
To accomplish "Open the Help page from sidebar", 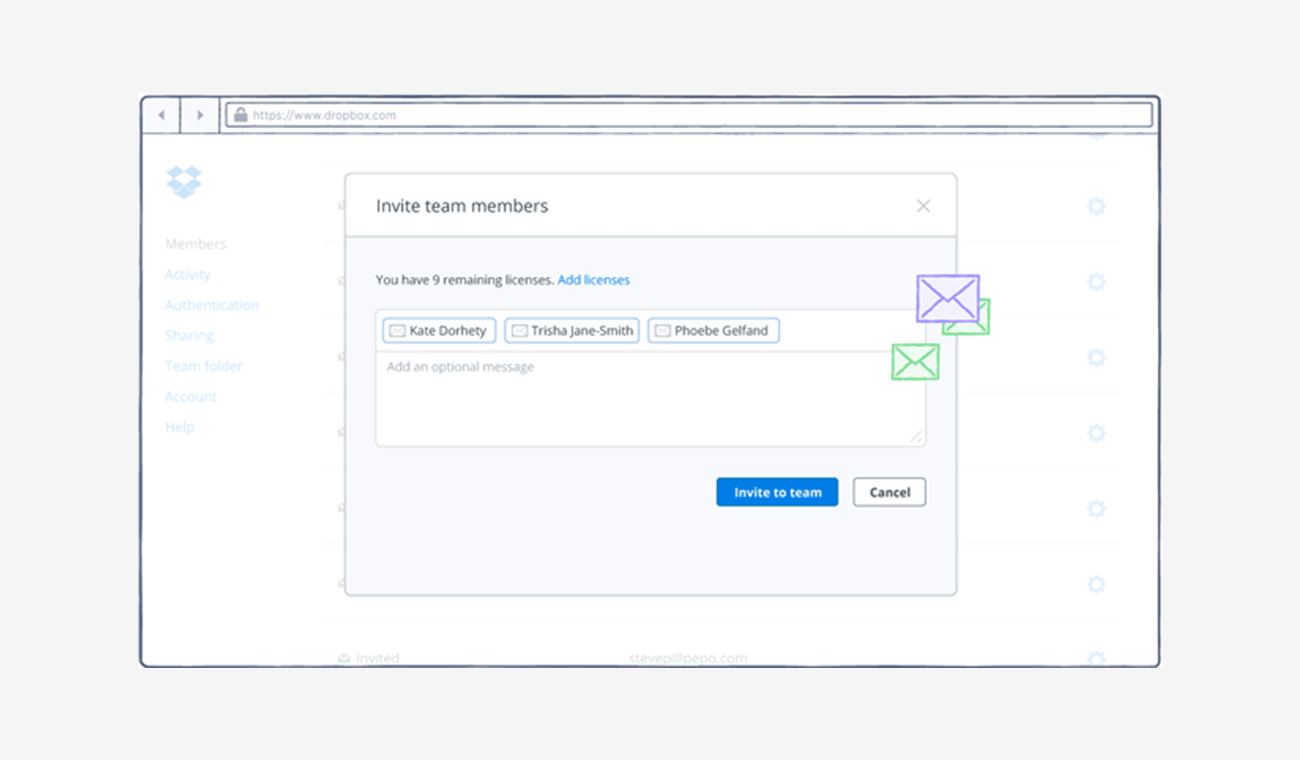I will click(180, 427).
